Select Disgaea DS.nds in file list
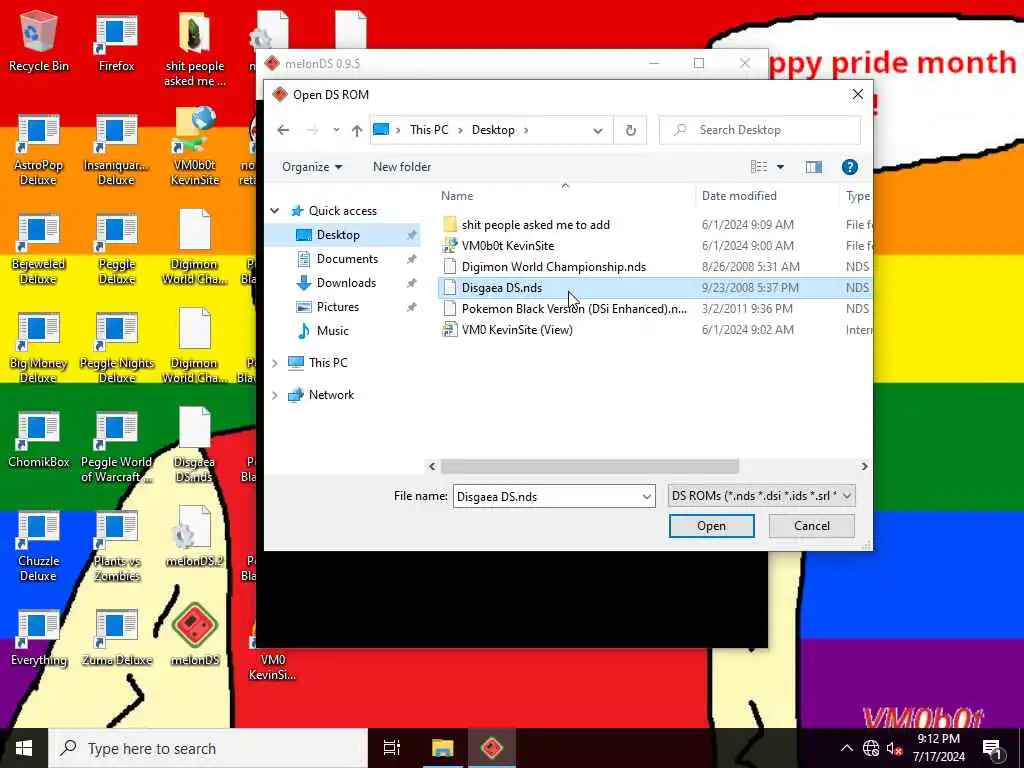 (x=654, y=288)
